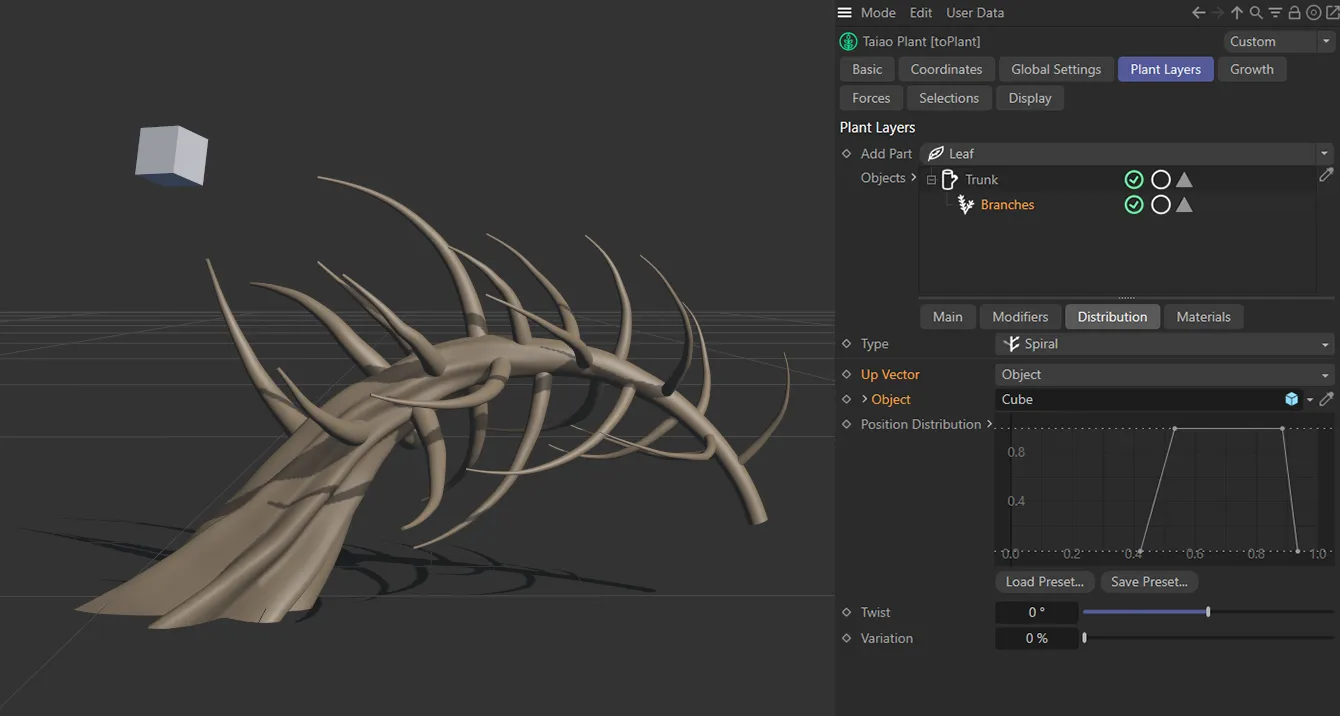Click the pencil edit icon beside the layer list
The height and width of the screenshot is (716, 1340).
[1327, 175]
